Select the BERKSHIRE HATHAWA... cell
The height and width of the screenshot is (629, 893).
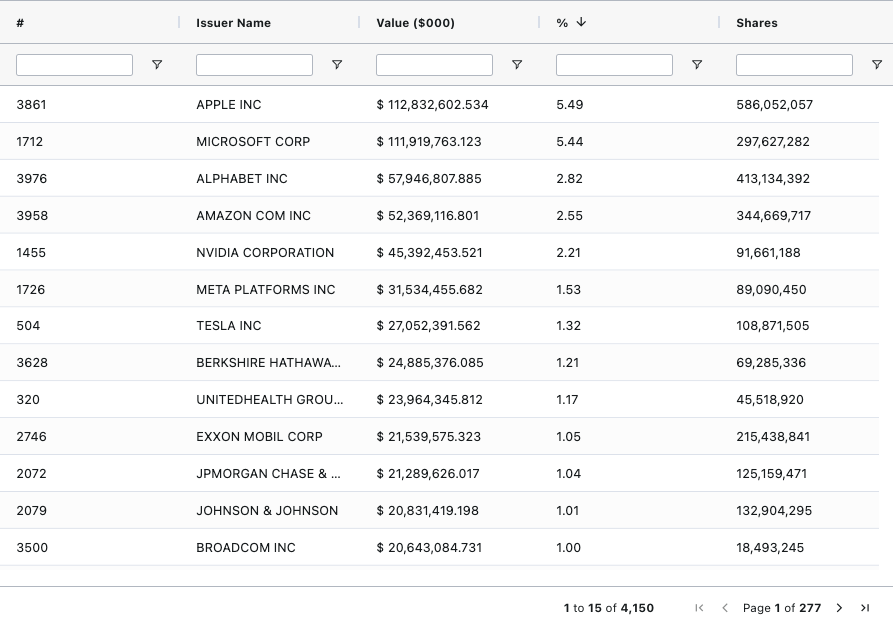click(x=268, y=363)
